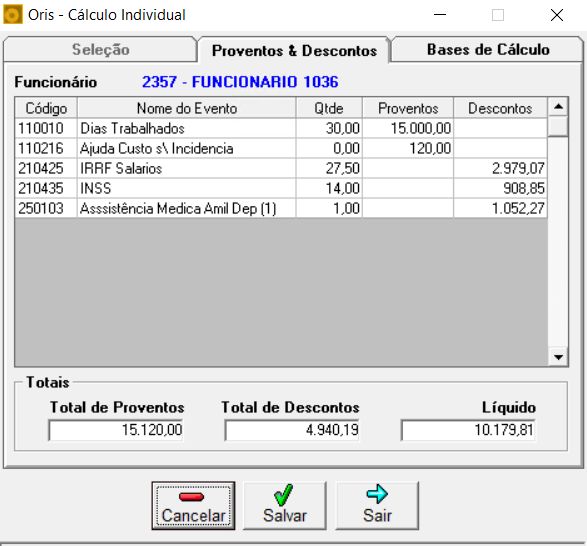Image resolution: width=587 pixels, height=546 pixels.
Task: Close the Oris Cálculo Individual window
Action: tap(557, 15)
